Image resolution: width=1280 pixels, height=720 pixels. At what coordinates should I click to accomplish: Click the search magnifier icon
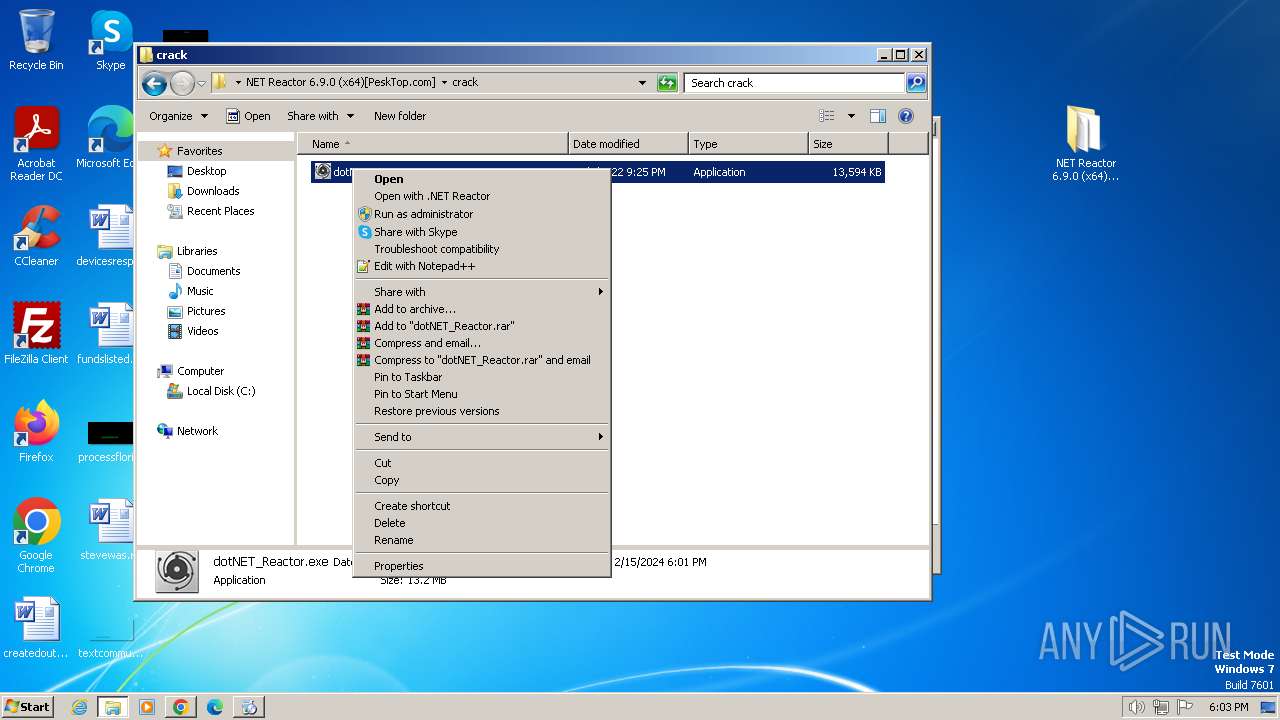[x=915, y=83]
